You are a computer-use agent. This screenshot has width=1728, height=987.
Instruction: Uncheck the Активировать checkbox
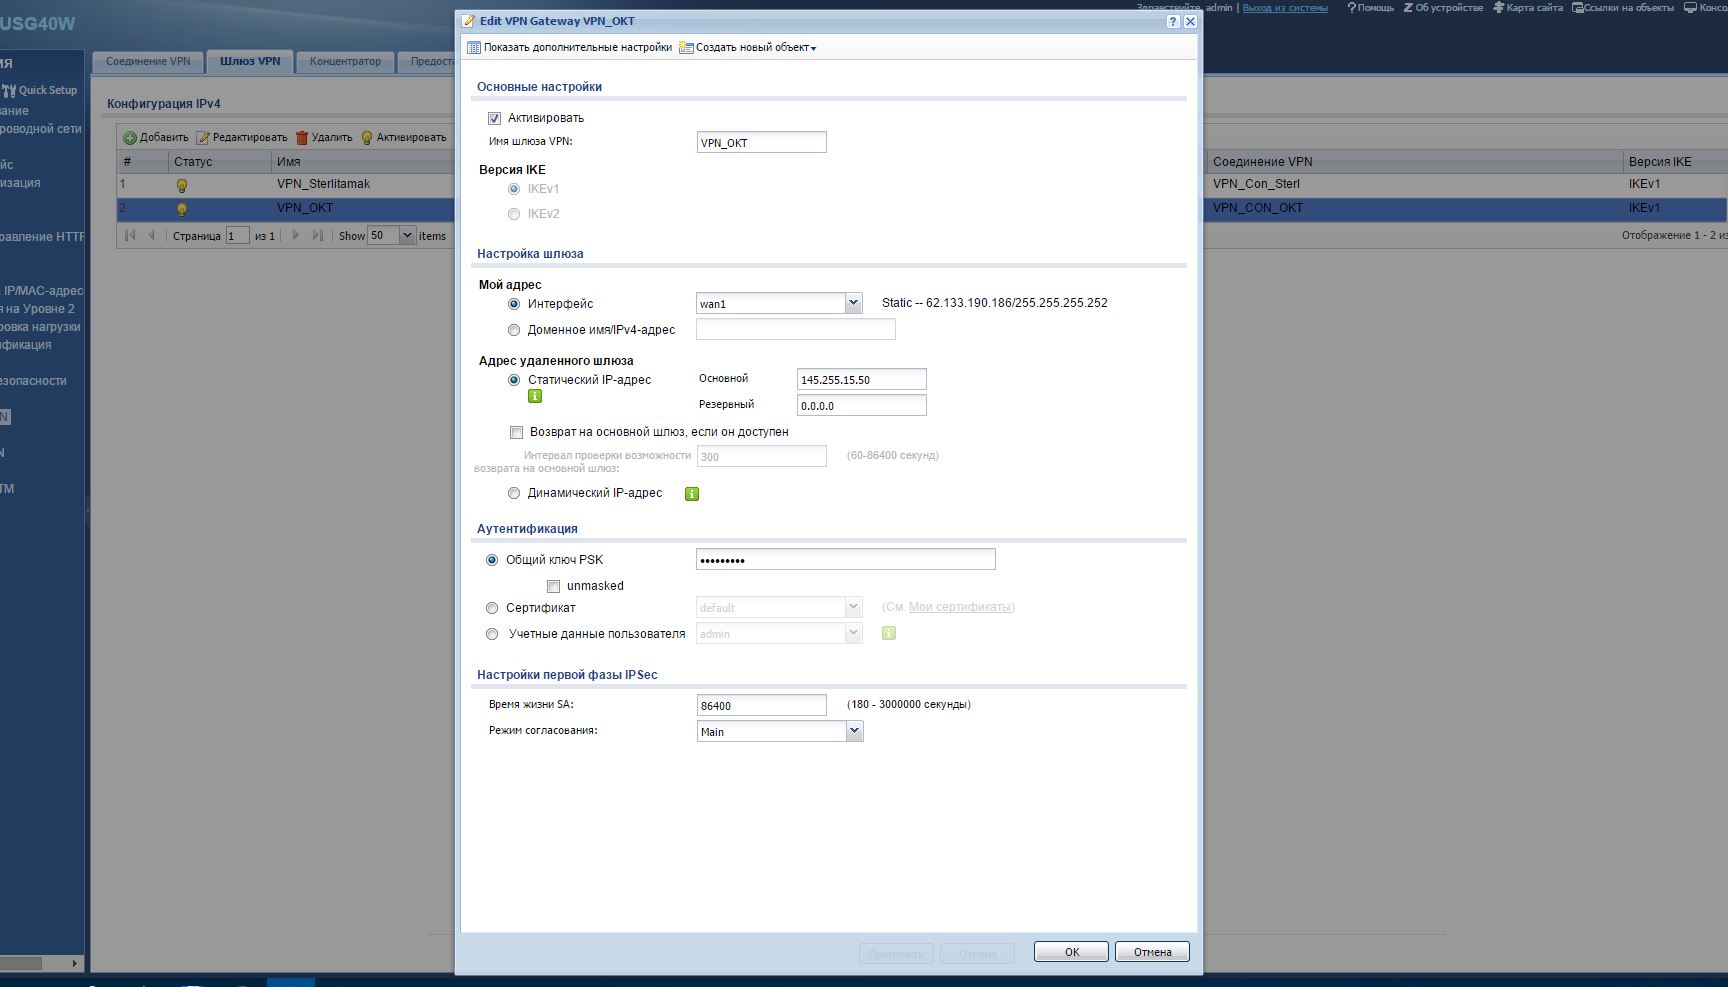pyautogui.click(x=494, y=118)
